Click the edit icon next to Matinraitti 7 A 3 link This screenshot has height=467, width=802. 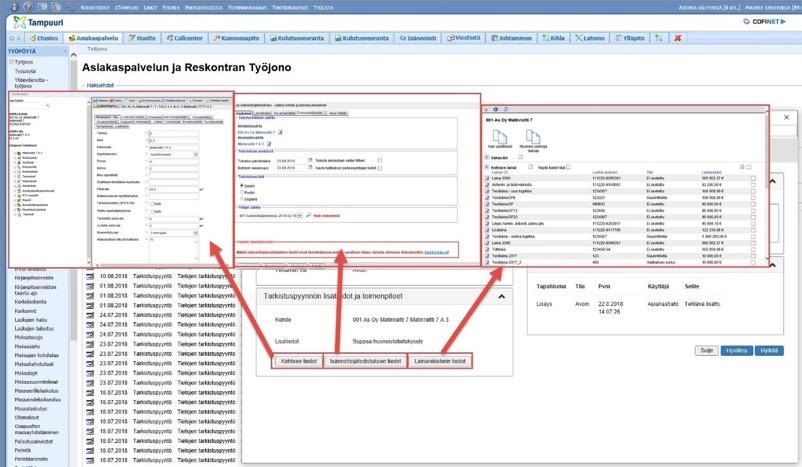click(x=269, y=144)
